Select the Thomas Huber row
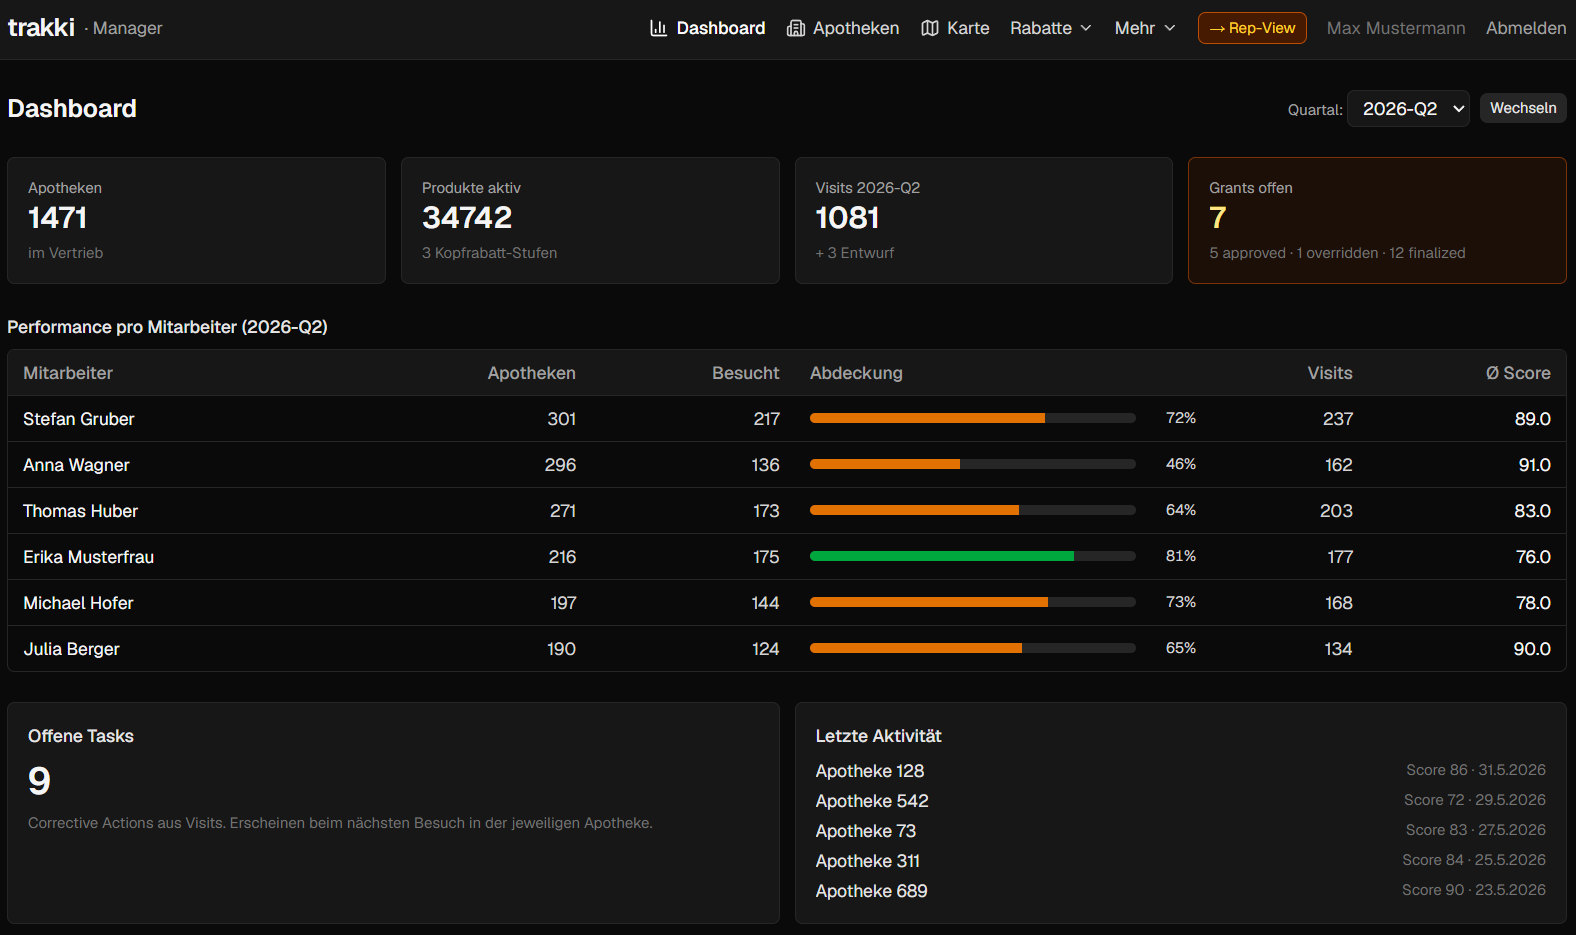The height and width of the screenshot is (935, 1576). 787,511
